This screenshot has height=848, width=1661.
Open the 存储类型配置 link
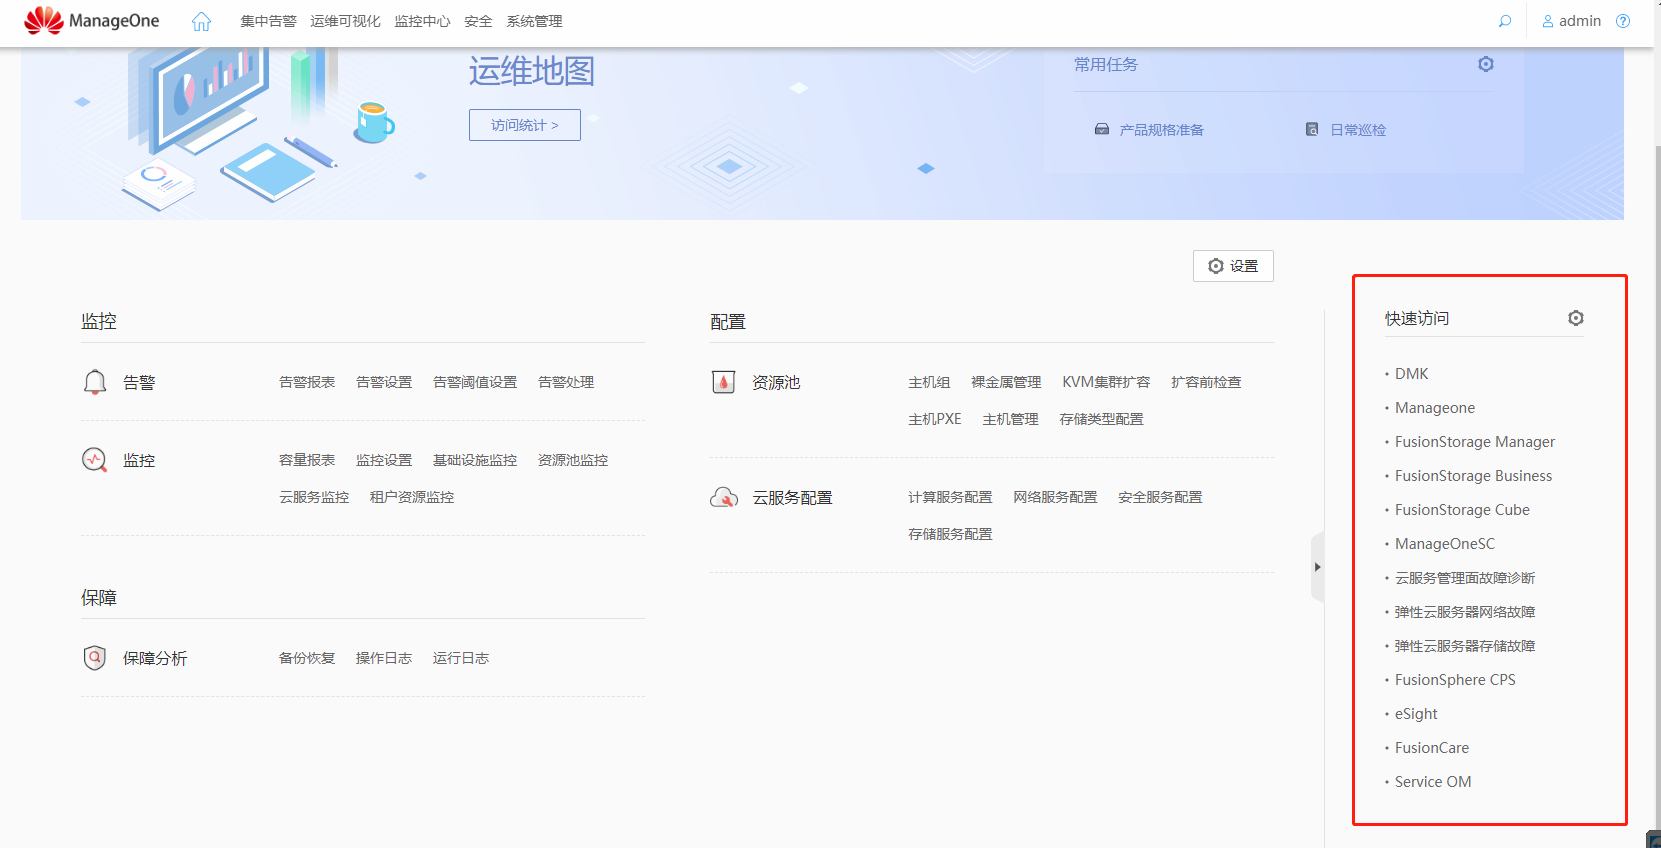pos(1101,419)
